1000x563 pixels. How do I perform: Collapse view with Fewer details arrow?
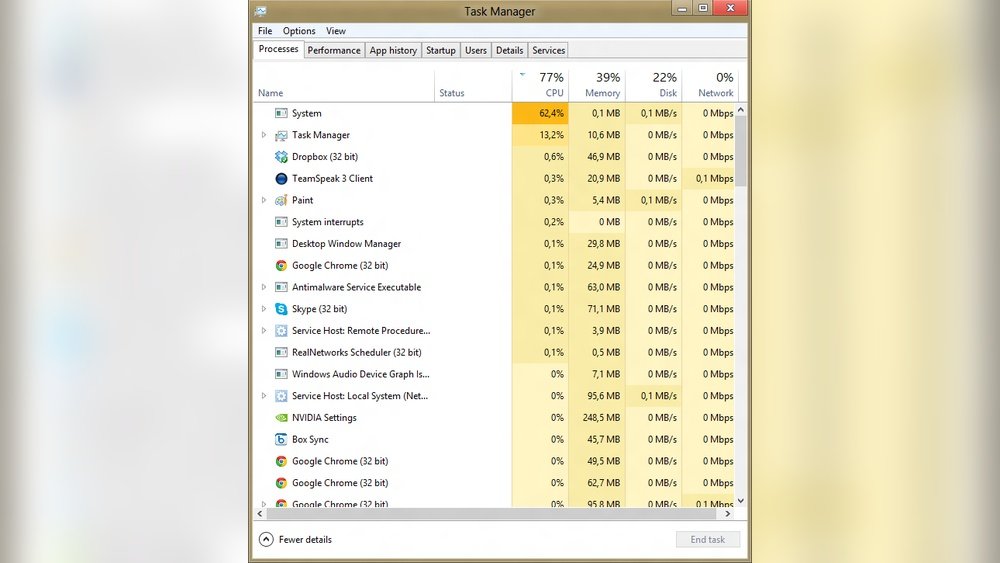click(x=266, y=539)
